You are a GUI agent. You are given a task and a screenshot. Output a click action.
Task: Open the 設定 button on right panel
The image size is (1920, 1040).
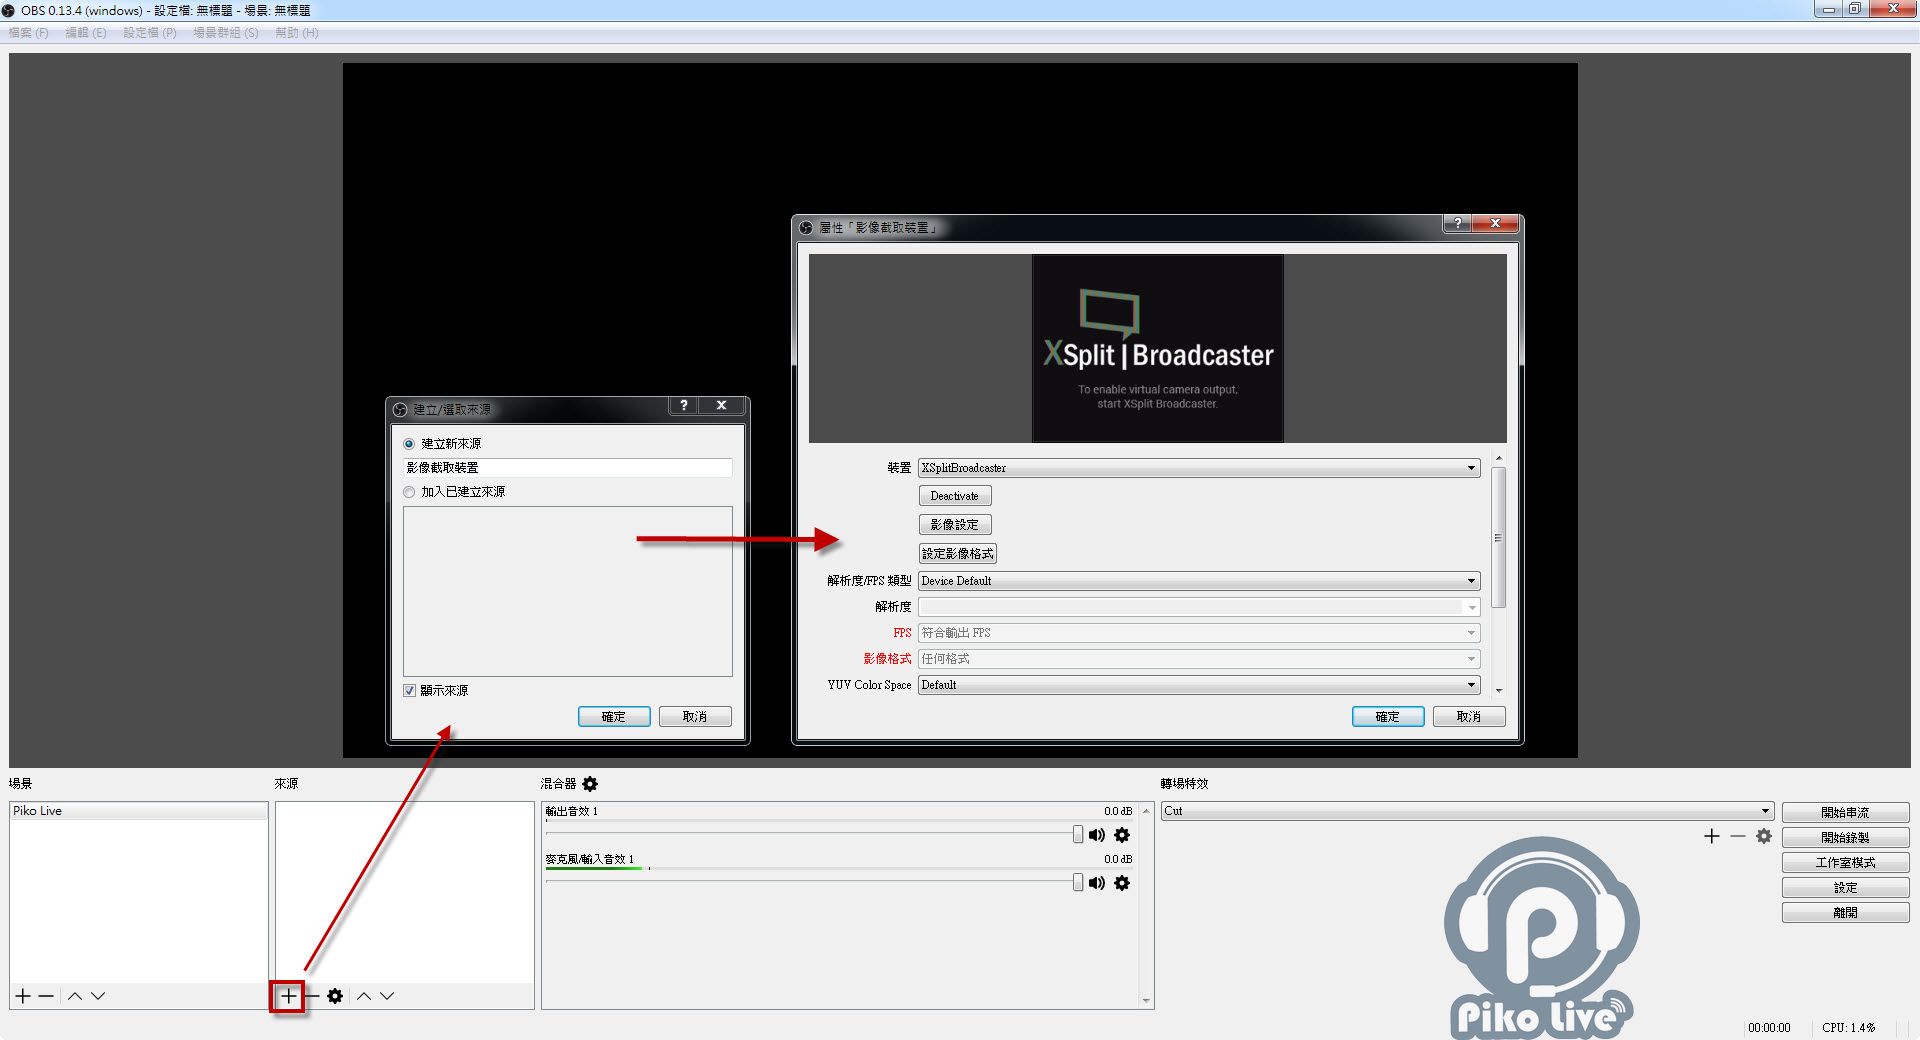1845,888
